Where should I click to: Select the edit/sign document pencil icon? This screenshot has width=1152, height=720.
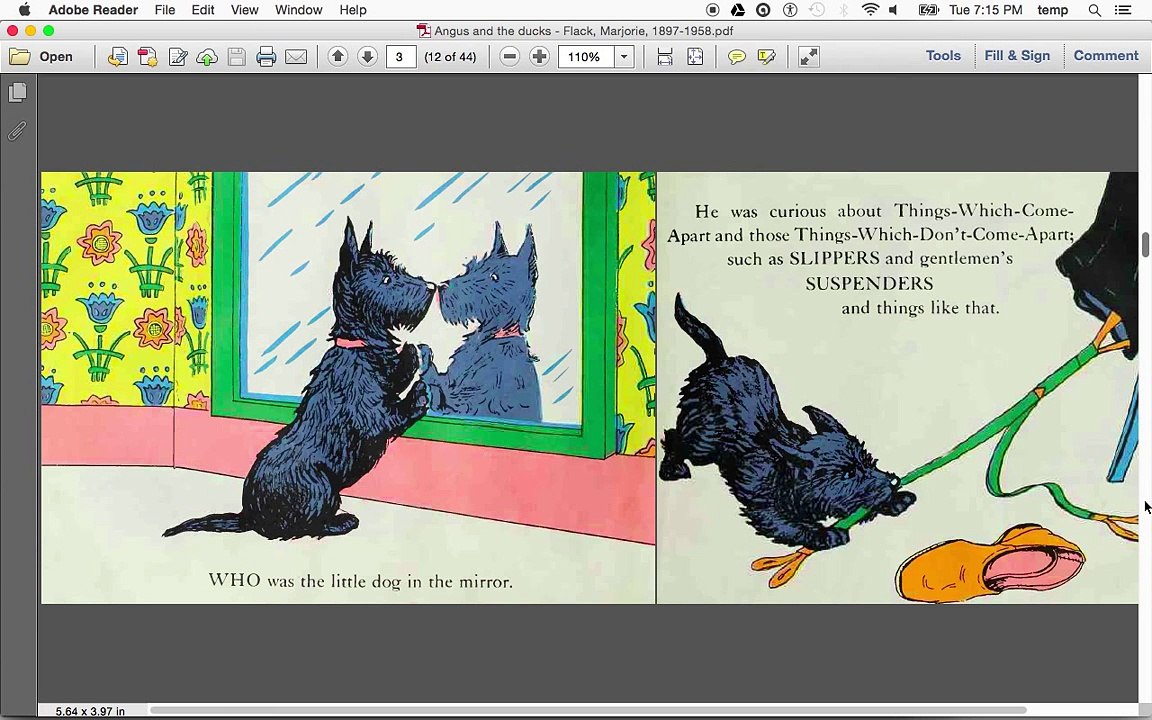pos(178,57)
